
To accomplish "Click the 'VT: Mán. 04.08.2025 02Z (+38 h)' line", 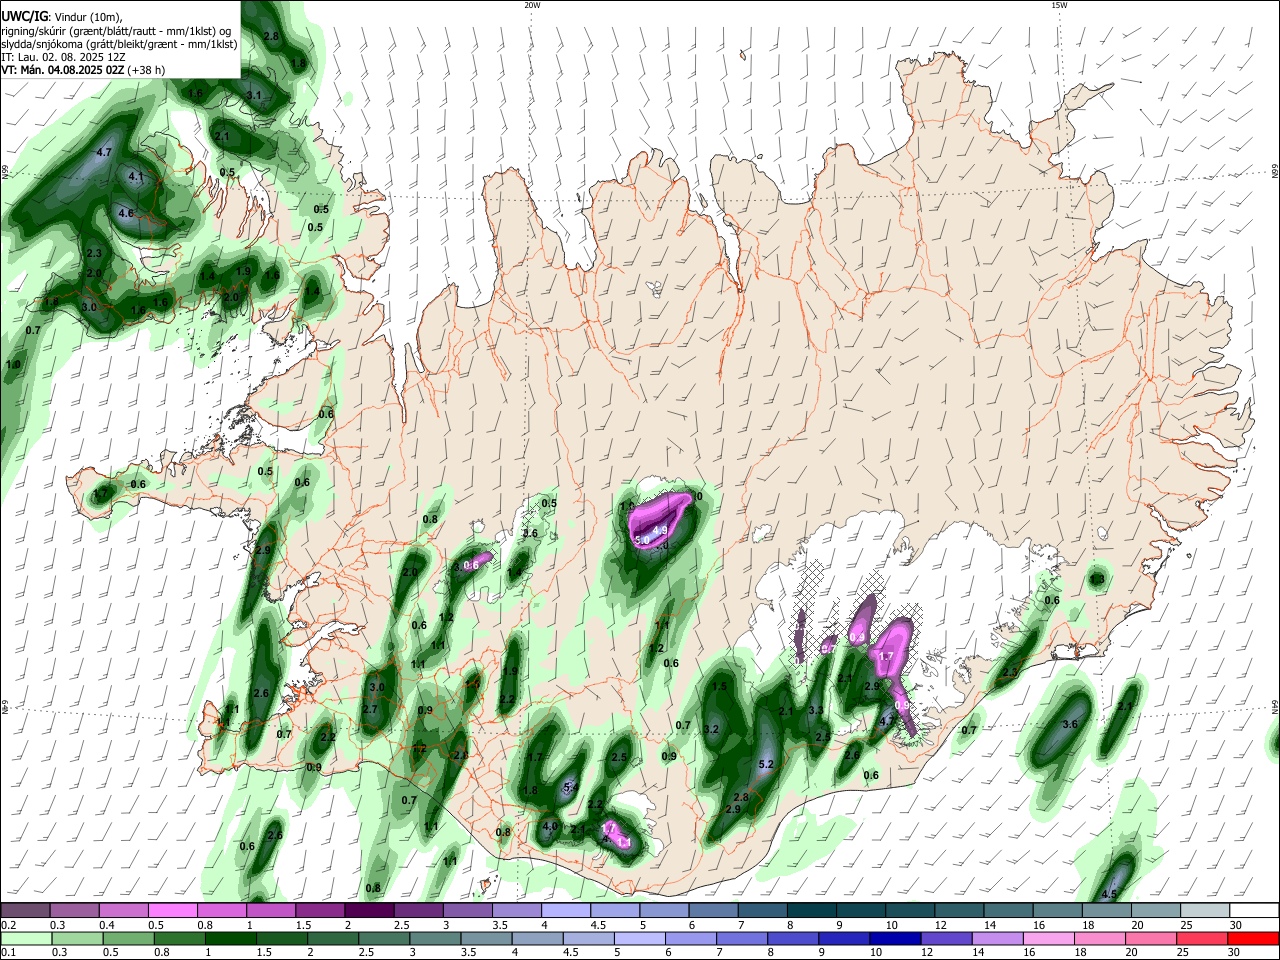I will point(84,70).
